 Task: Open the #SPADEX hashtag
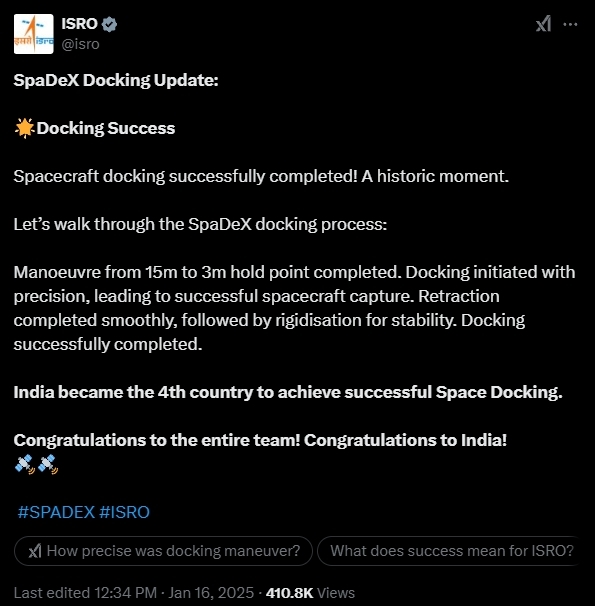click(56, 512)
